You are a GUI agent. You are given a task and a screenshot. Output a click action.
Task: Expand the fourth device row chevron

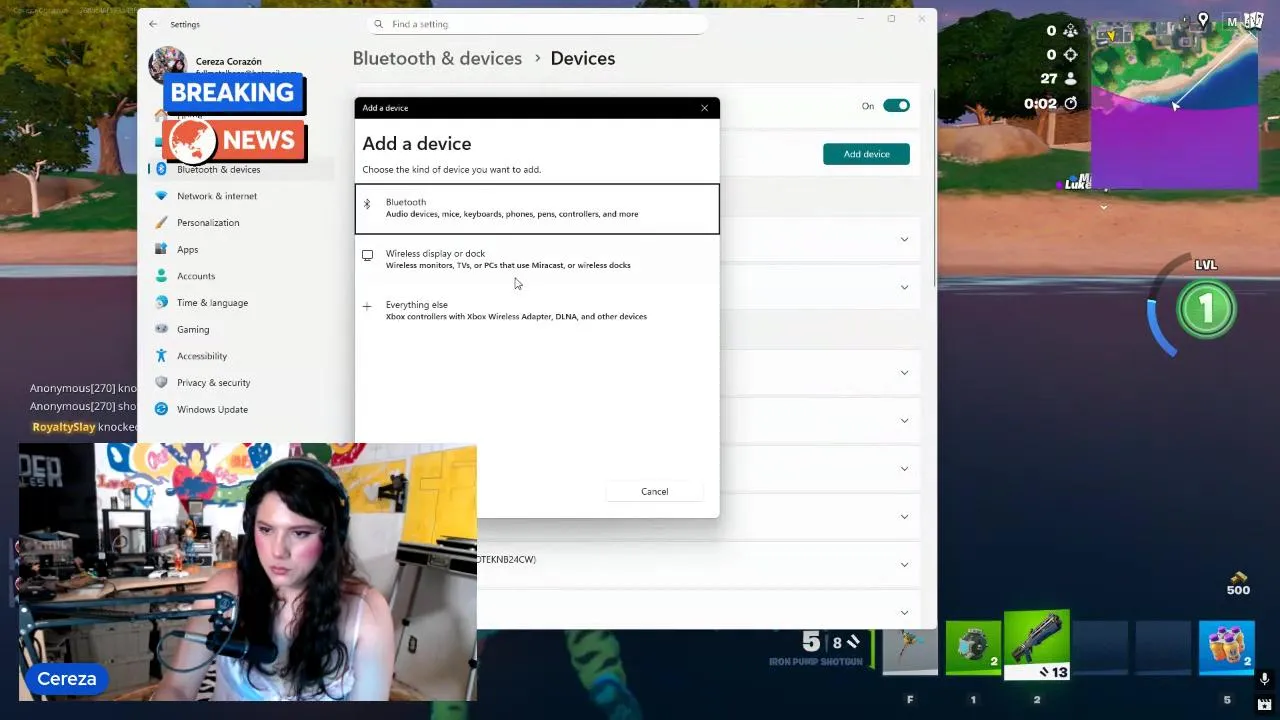904,421
